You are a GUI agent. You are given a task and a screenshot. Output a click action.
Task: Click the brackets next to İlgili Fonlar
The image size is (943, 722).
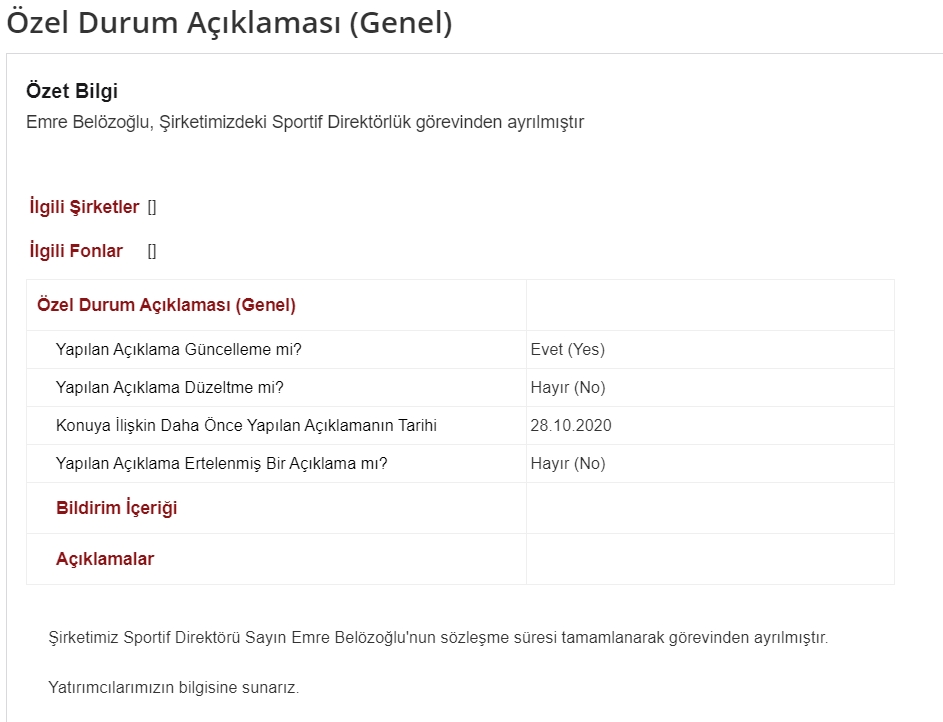pos(152,251)
